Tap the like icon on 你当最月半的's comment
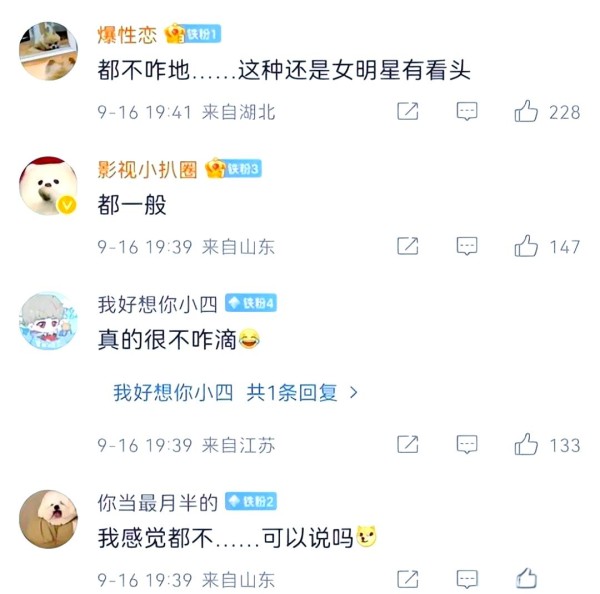This screenshot has width=600, height=594. (x=526, y=578)
